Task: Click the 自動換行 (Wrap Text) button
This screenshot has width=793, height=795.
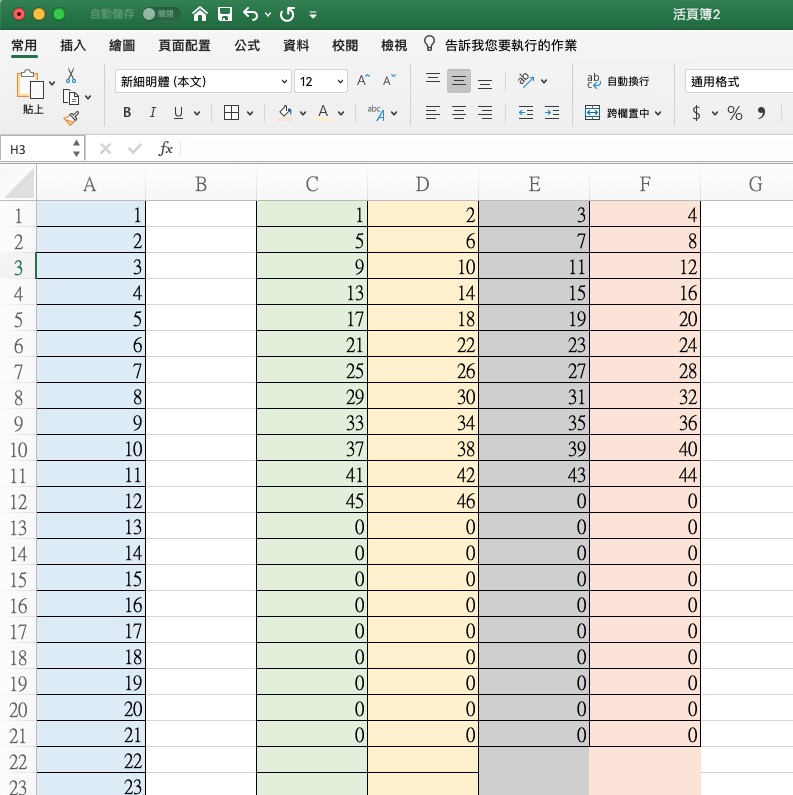Action: point(617,81)
